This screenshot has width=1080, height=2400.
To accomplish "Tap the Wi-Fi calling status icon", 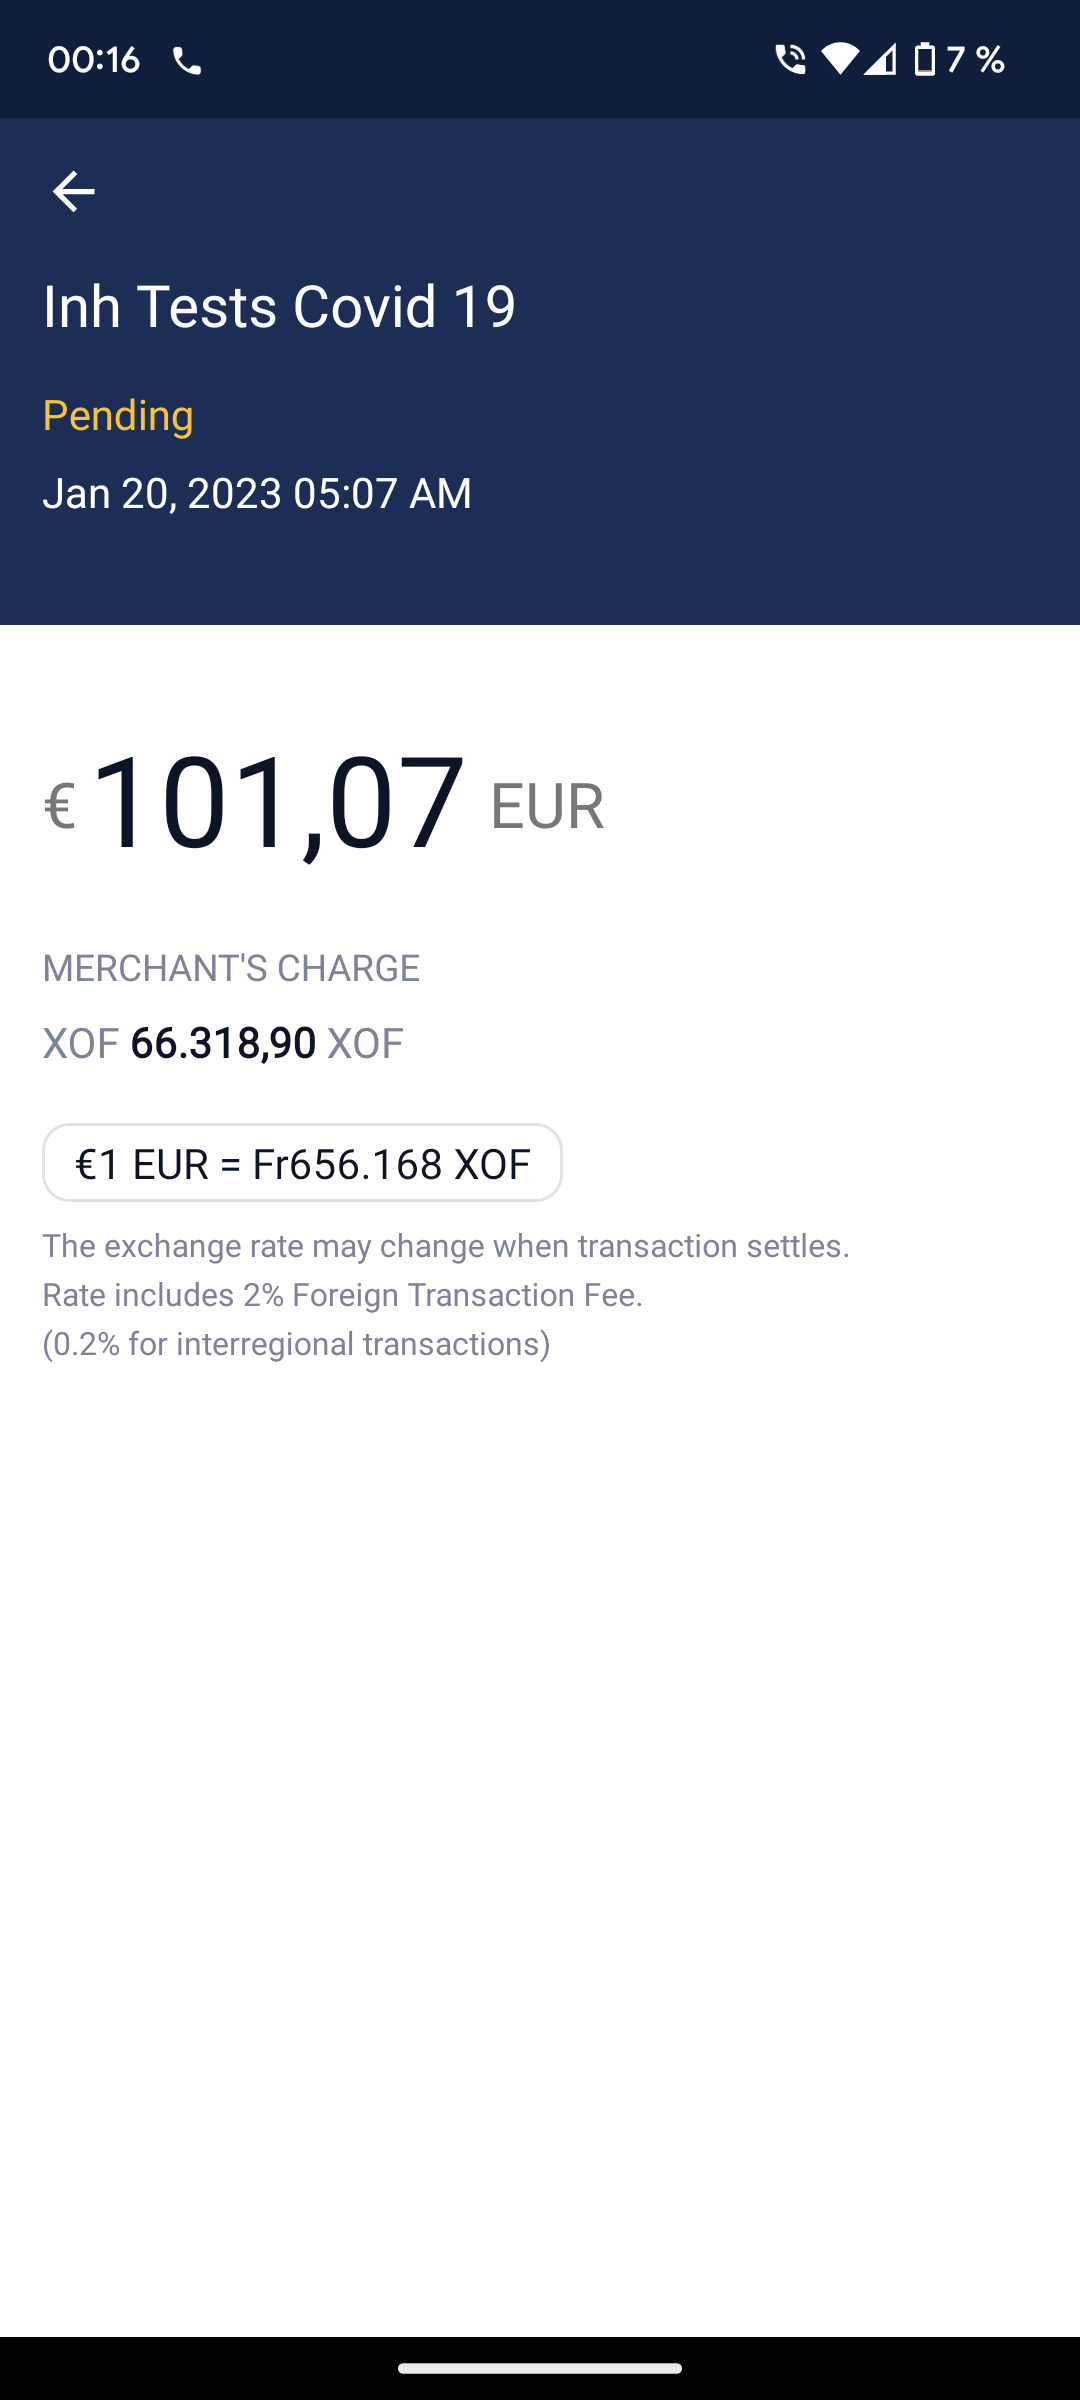I will point(790,60).
